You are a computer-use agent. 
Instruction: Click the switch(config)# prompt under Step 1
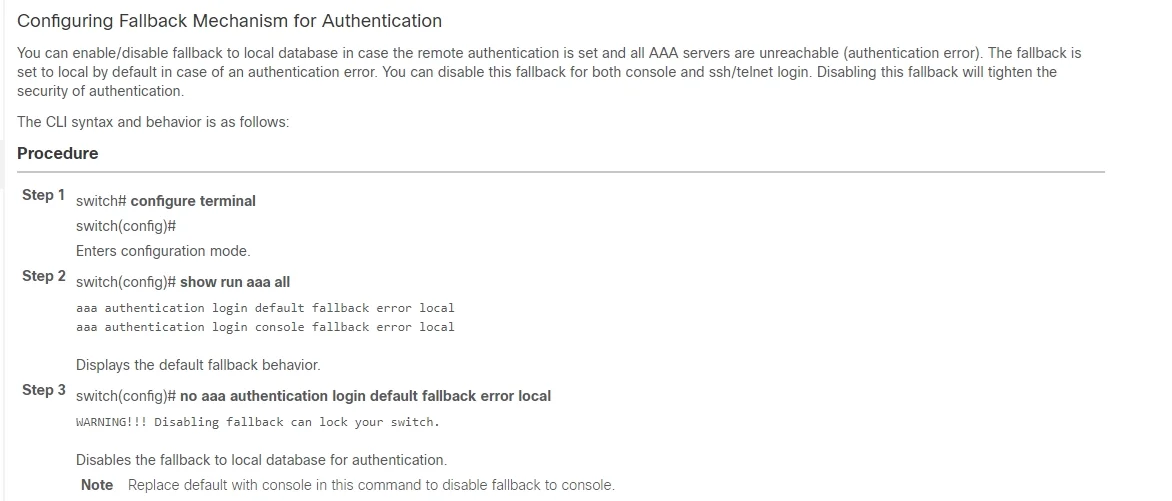point(126,227)
